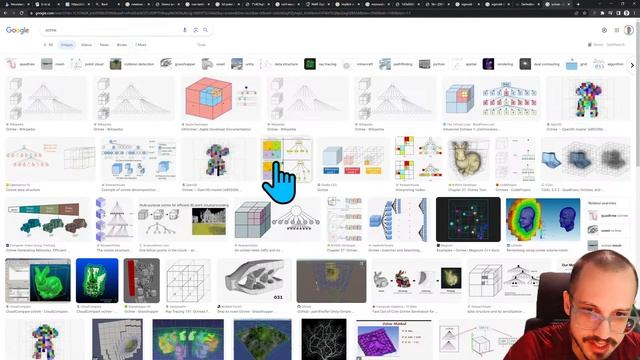Click the voice search microphone icon

pyautogui.click(x=185, y=30)
